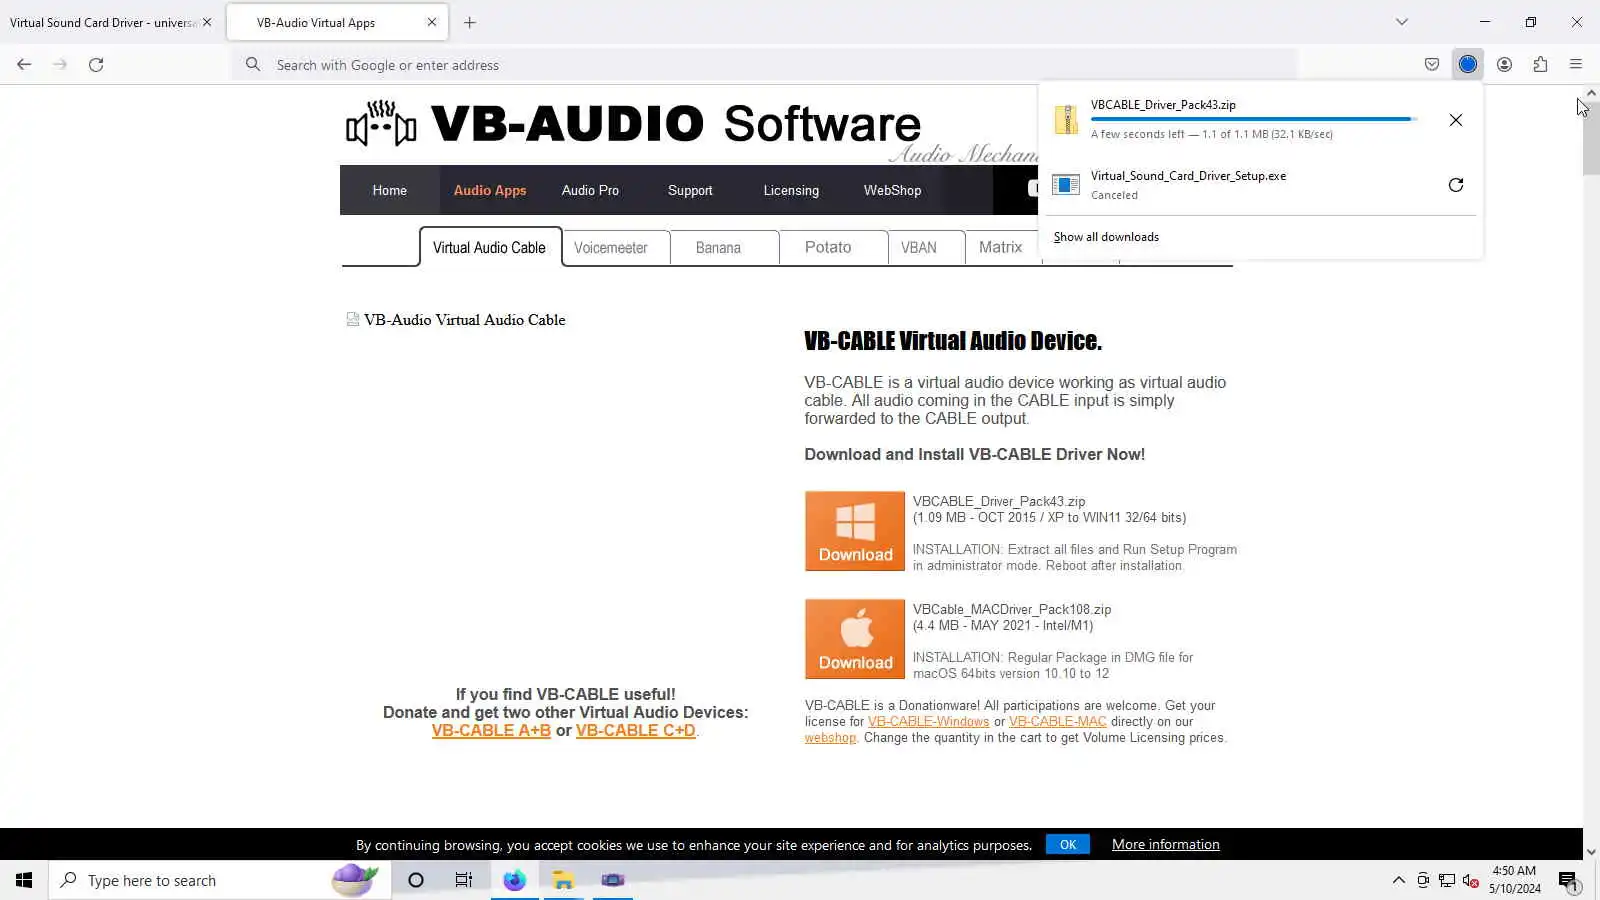Click Show all downloads
1600x900 pixels.
pyautogui.click(x=1106, y=237)
